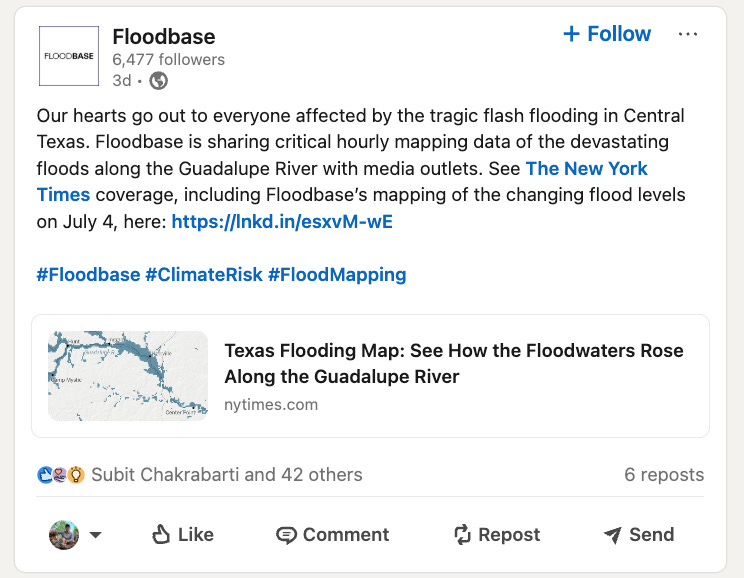The height and width of the screenshot is (578, 744).
Task: Open the three-dot post options menu
Action: tap(688, 34)
